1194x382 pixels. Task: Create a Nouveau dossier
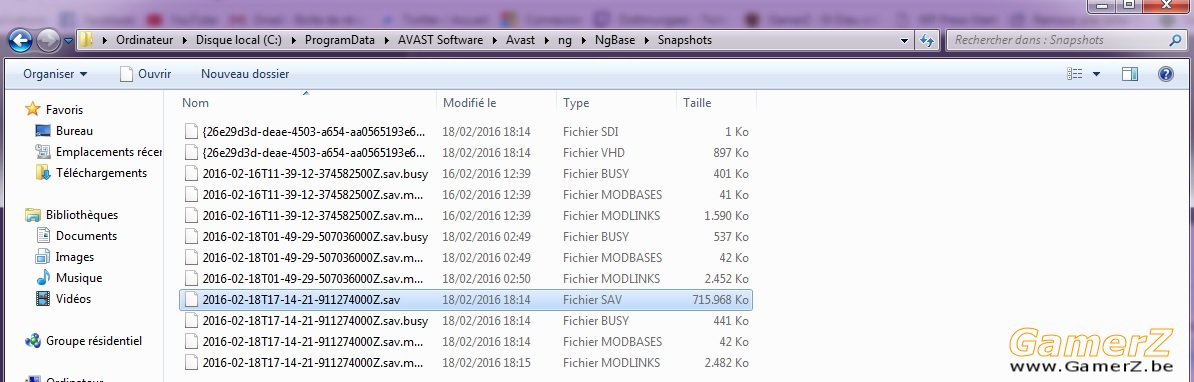coord(244,74)
